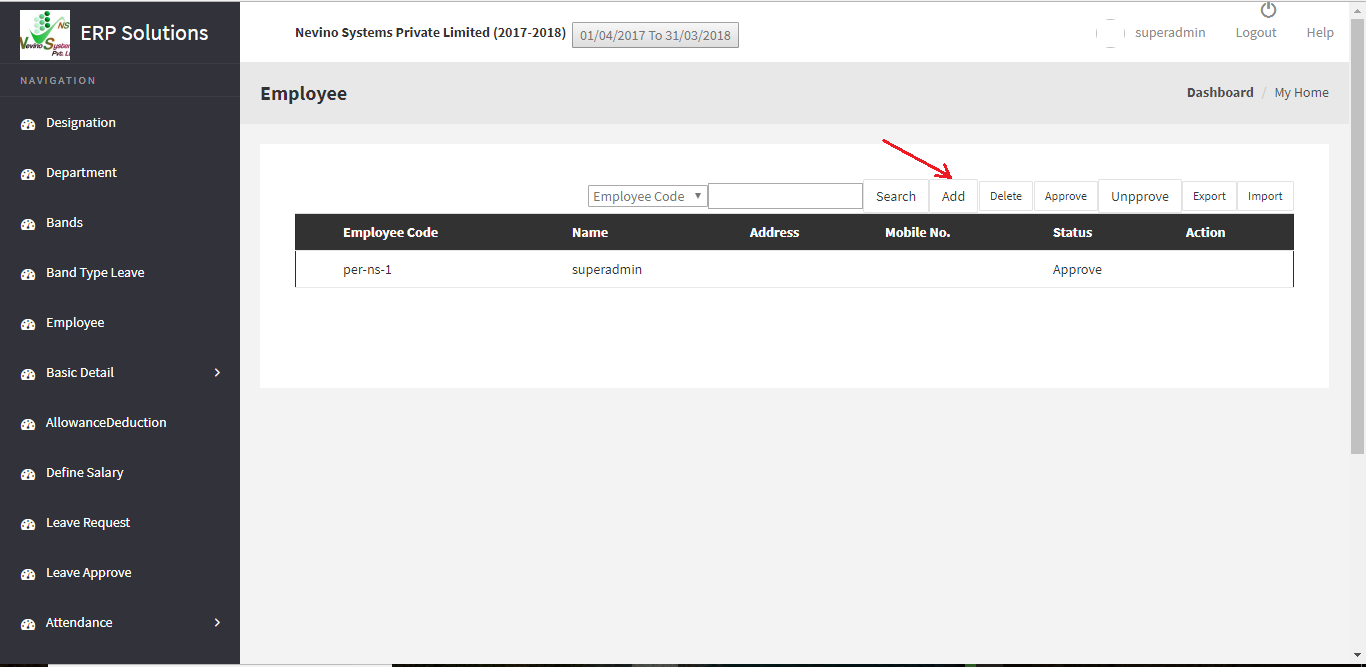The width and height of the screenshot is (1366, 667).
Task: Expand the Attendance submenu chevron
Action: [x=218, y=623]
